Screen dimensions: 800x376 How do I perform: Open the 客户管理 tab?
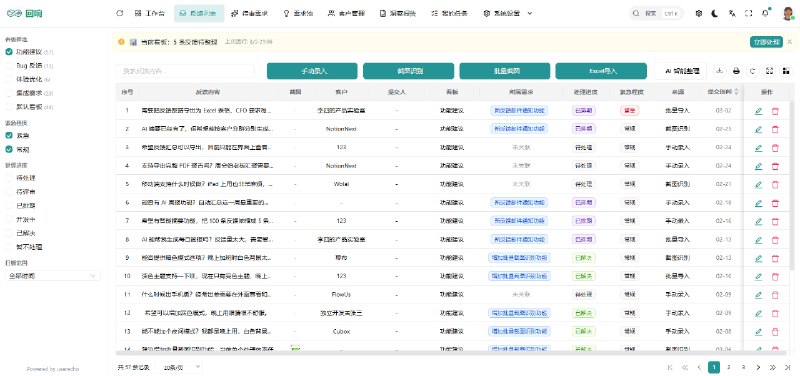point(346,14)
